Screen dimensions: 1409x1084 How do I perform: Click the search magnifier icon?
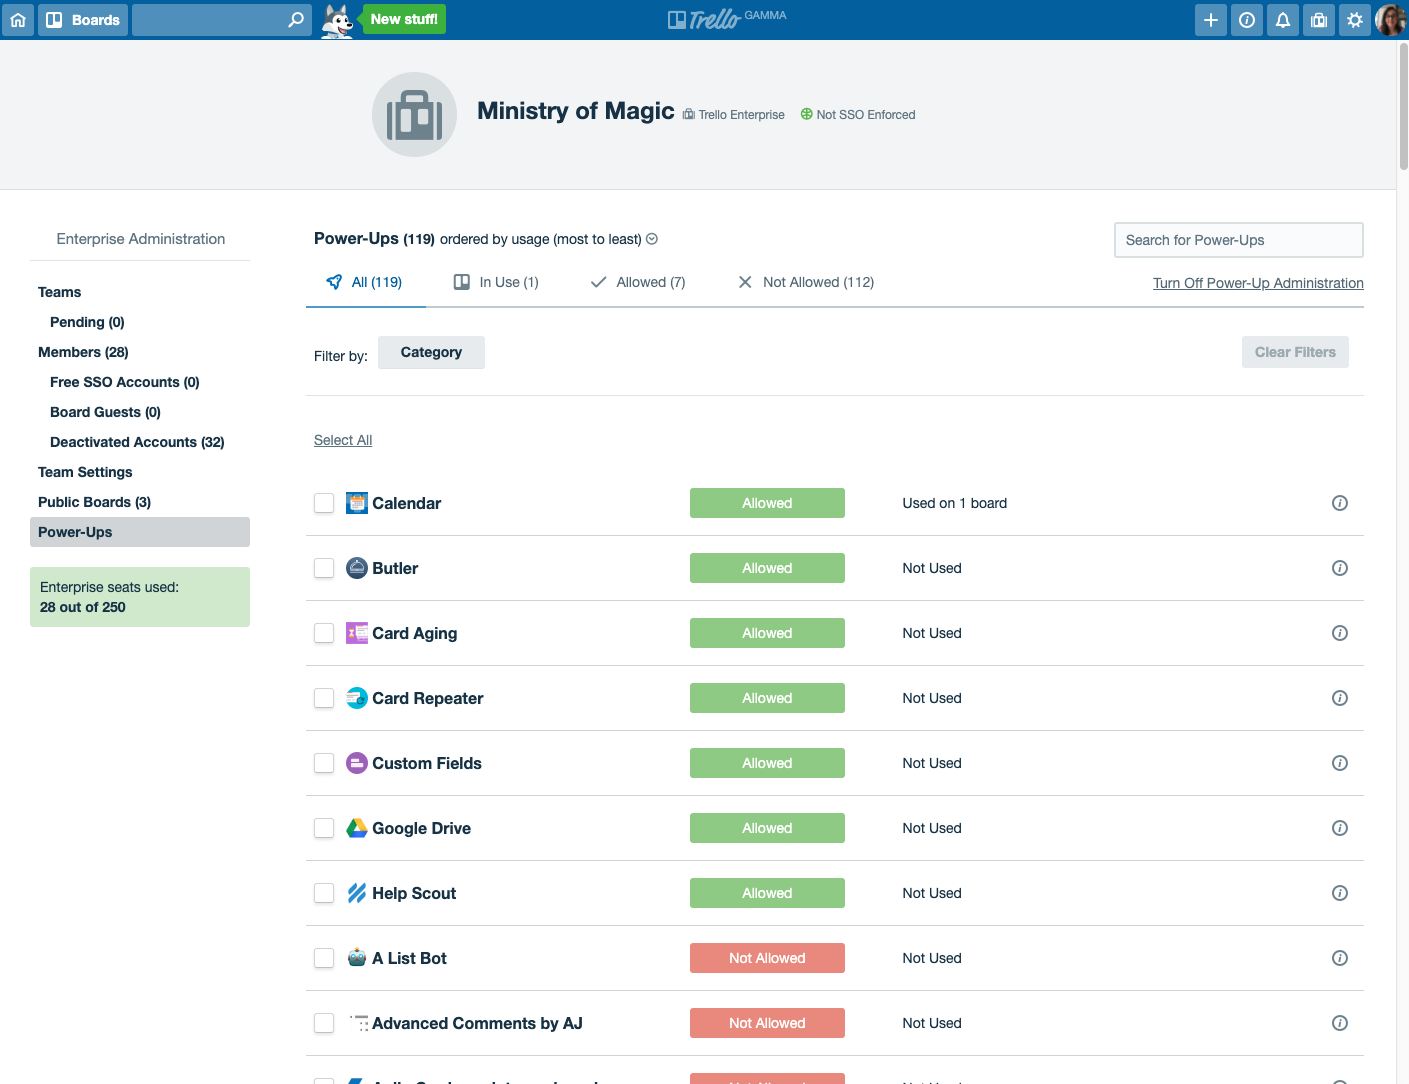click(x=296, y=20)
